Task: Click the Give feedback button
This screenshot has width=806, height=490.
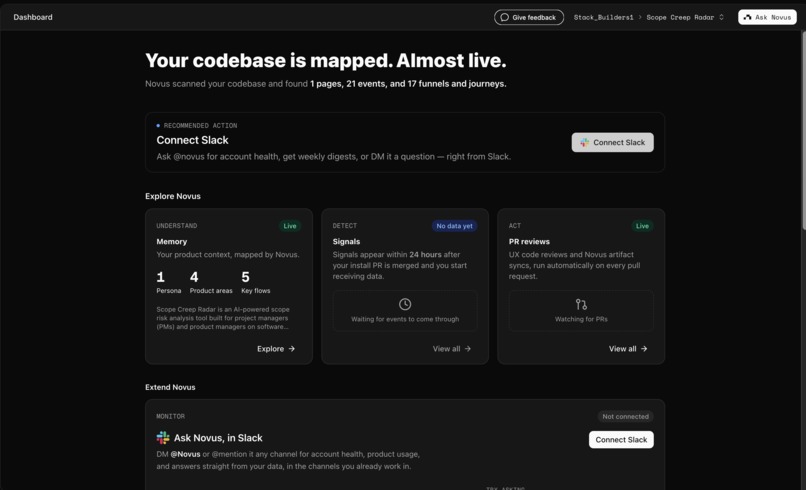Action: click(x=528, y=17)
